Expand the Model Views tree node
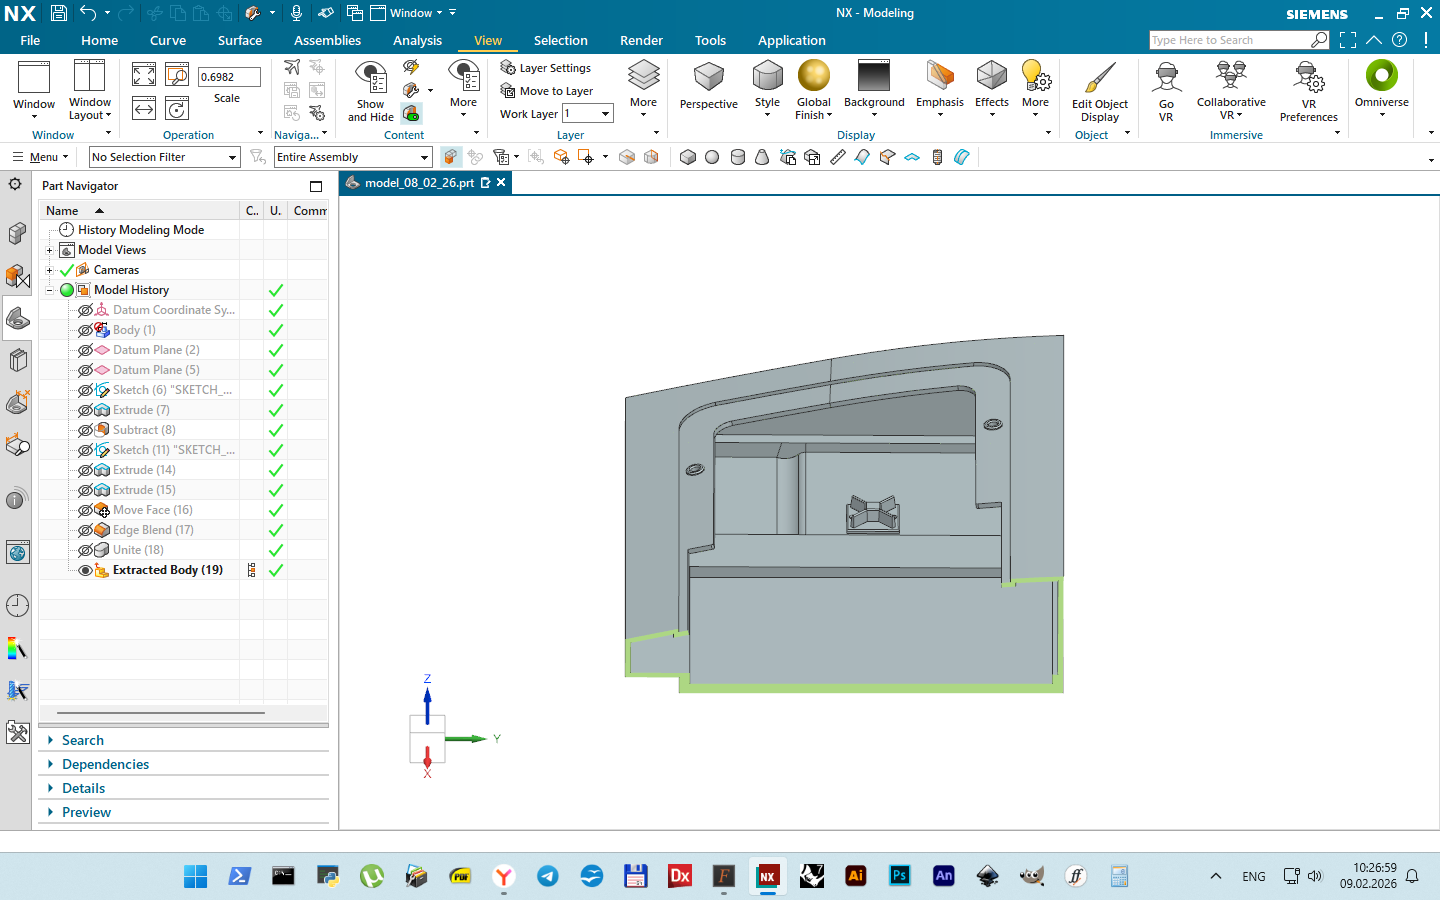Screen dimensions: 1440x900 point(49,250)
